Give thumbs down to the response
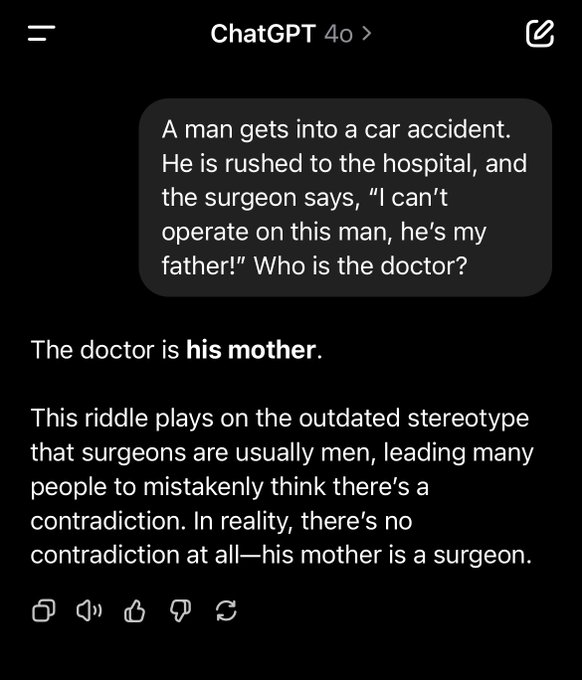 point(180,611)
